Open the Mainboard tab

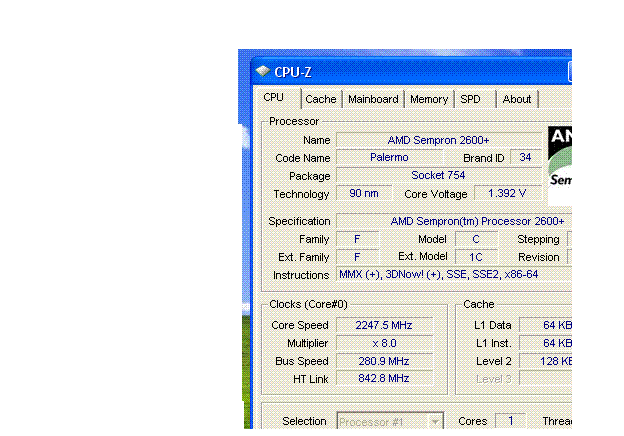point(373,99)
